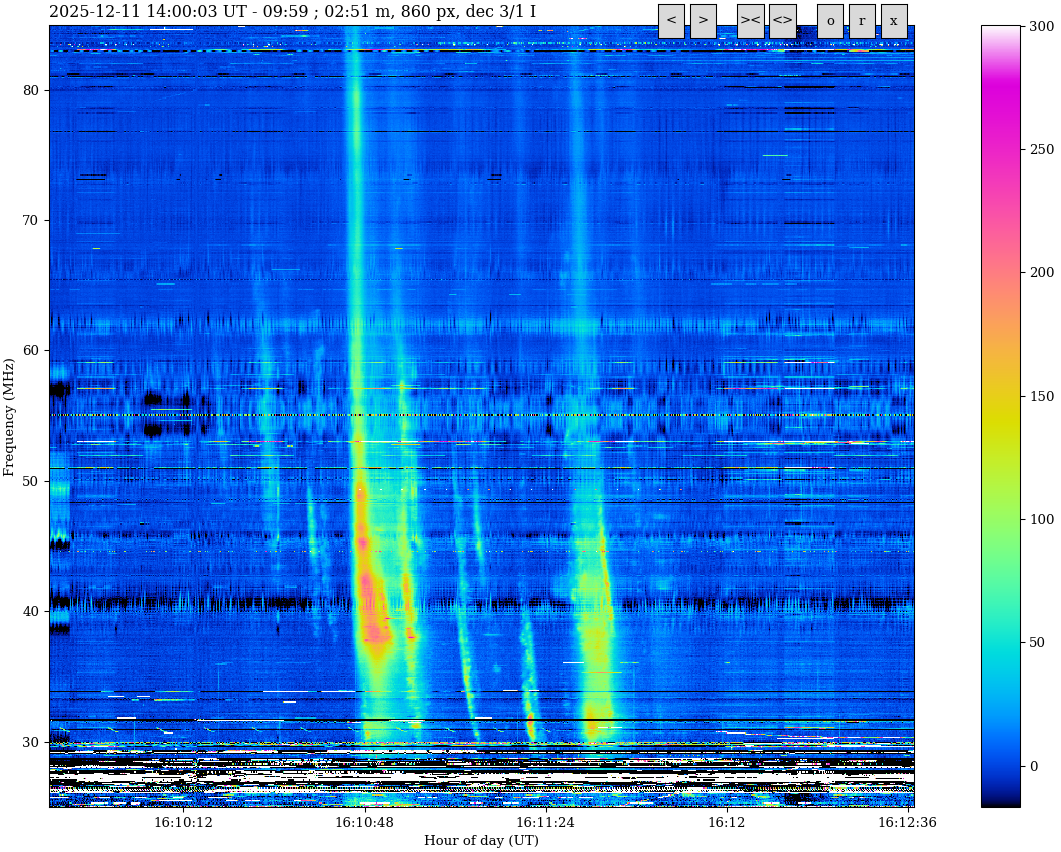Click the colorbar at the 0 level
1061x852 pixels.
coord(1001,767)
